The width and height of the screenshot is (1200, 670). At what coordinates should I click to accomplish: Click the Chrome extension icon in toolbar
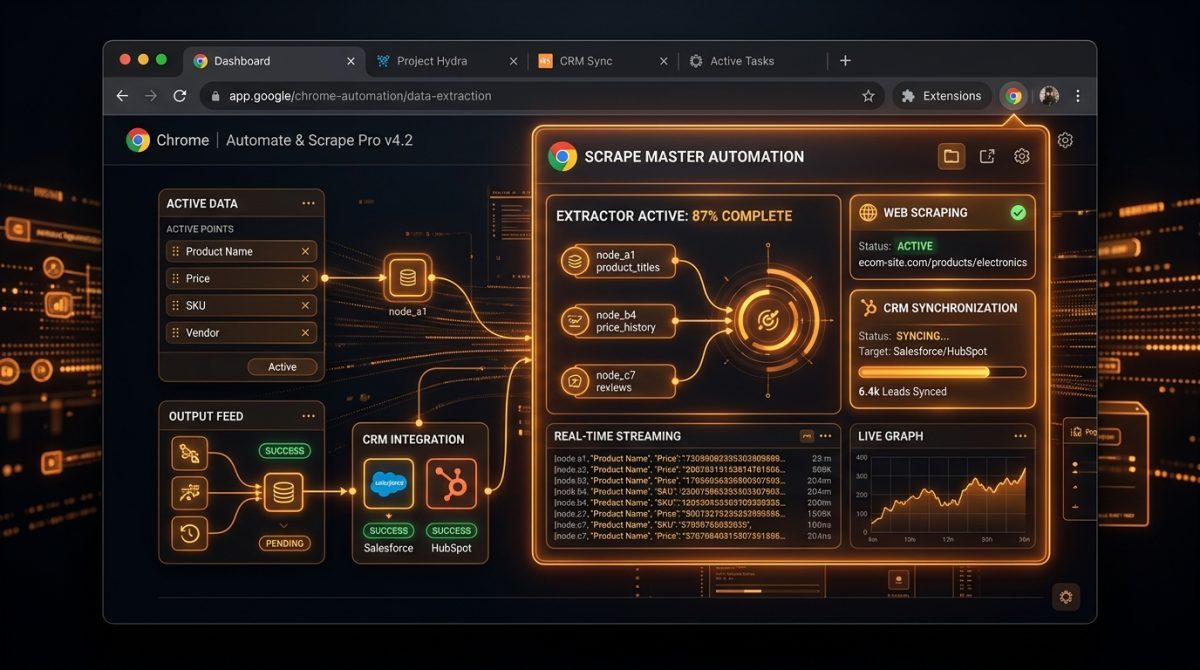(1014, 96)
